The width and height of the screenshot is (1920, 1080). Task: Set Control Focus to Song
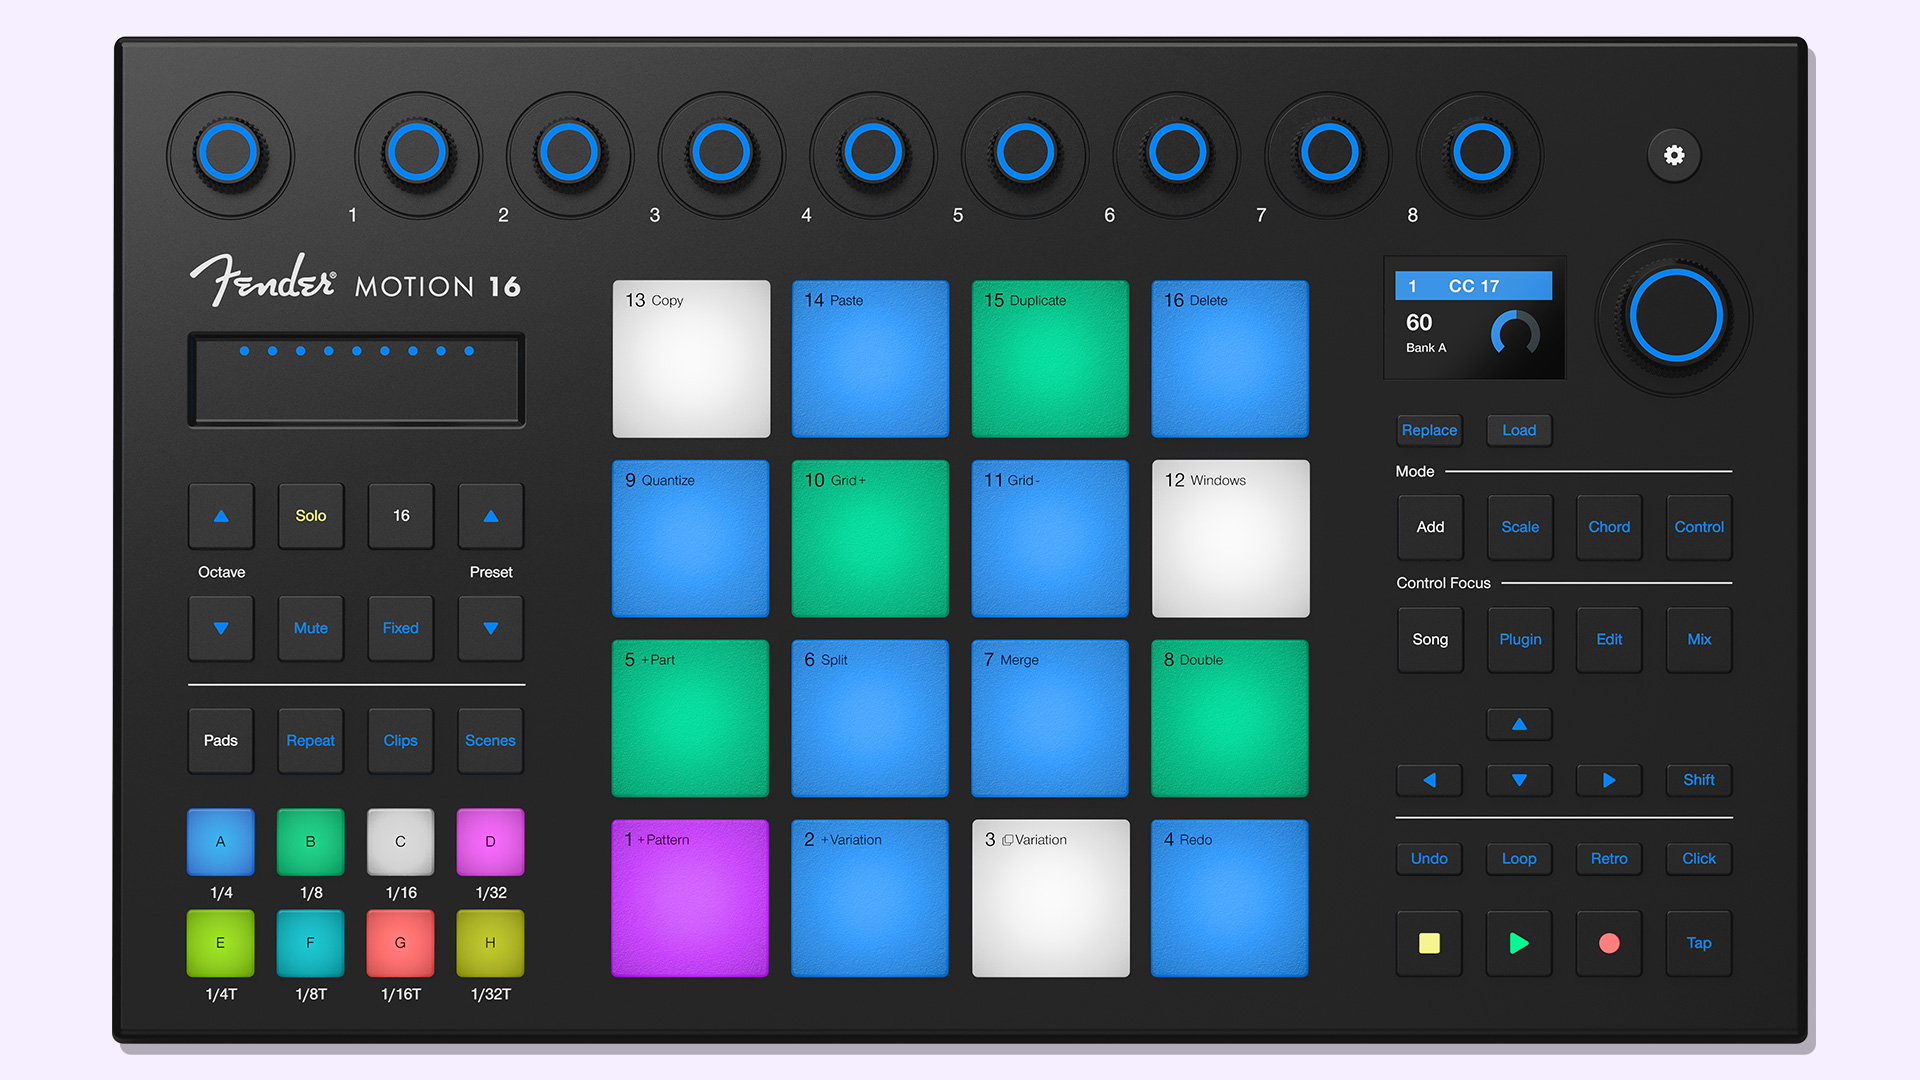coord(1430,639)
